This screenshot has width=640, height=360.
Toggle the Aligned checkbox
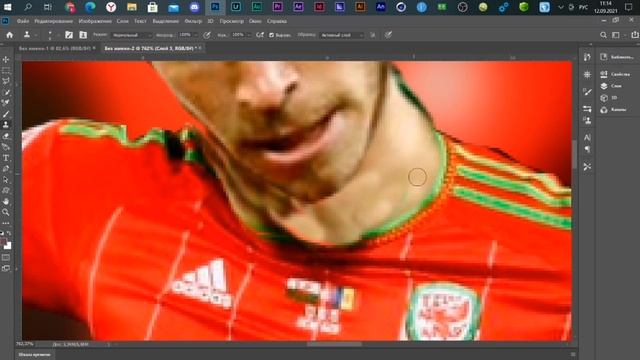pyautogui.click(x=271, y=35)
